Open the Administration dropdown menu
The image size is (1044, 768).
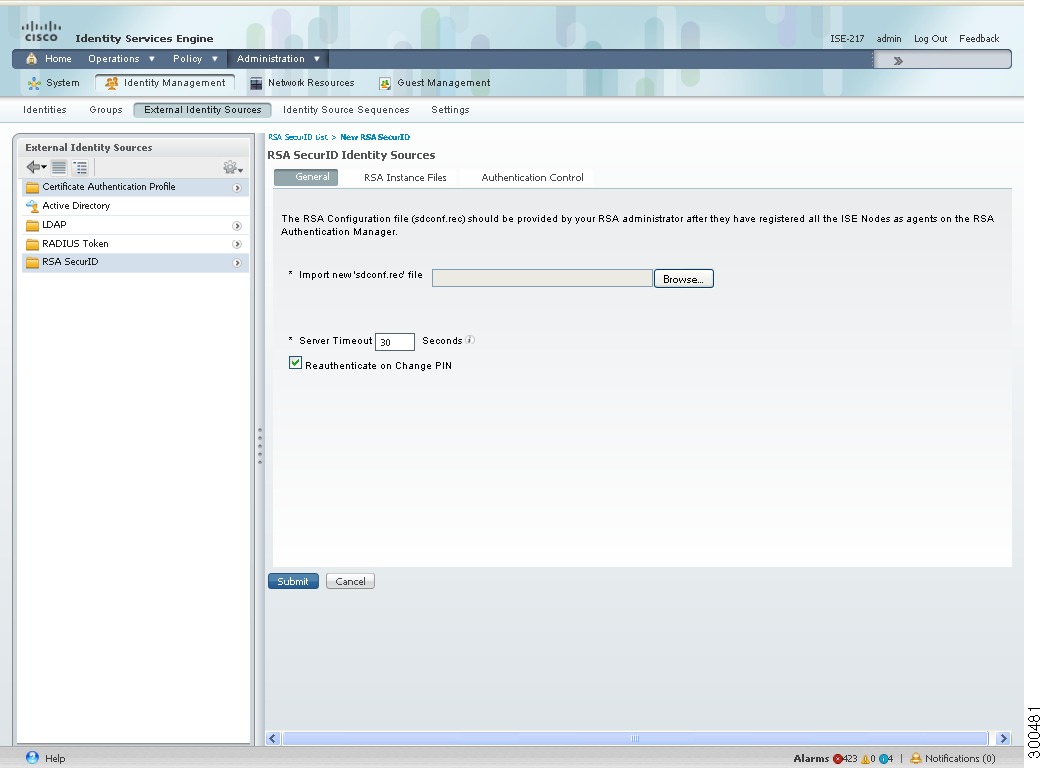pyautogui.click(x=278, y=59)
